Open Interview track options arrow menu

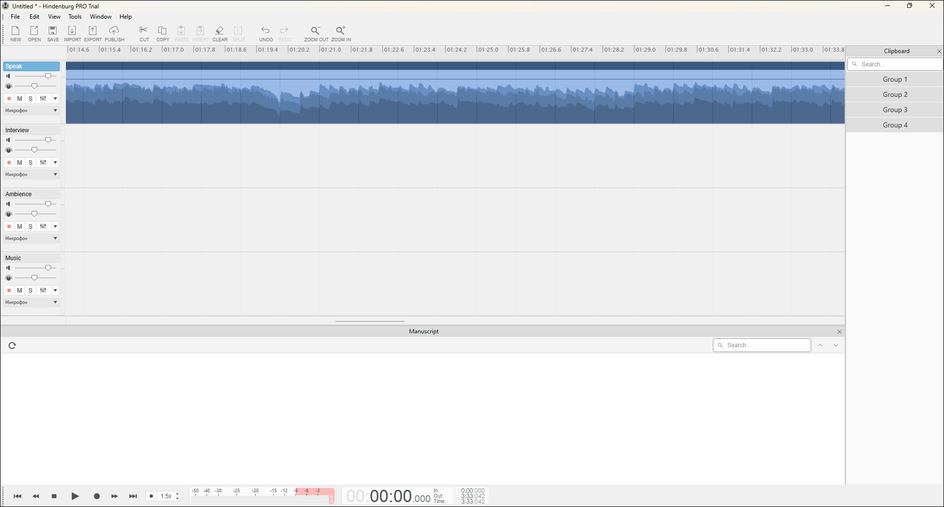[x=55, y=163]
